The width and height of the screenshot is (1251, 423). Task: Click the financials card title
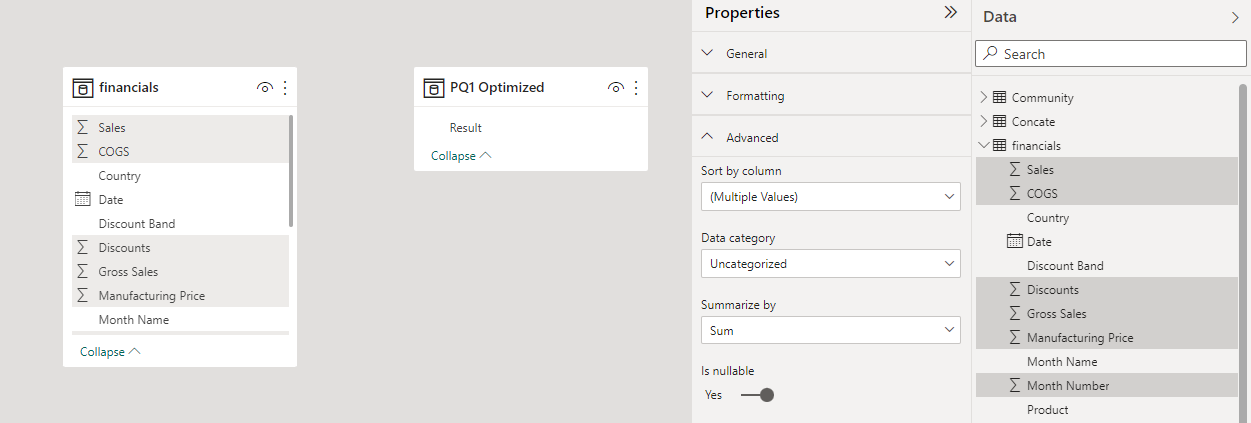(129, 87)
